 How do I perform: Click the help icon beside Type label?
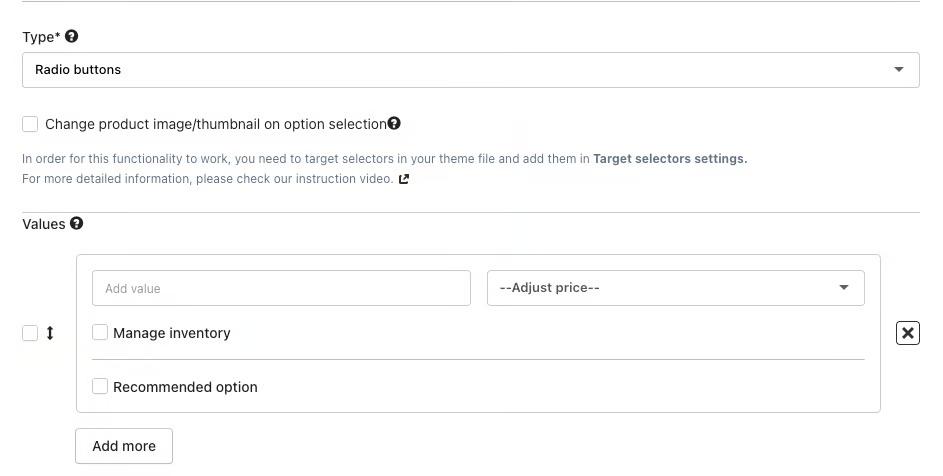[71, 36]
